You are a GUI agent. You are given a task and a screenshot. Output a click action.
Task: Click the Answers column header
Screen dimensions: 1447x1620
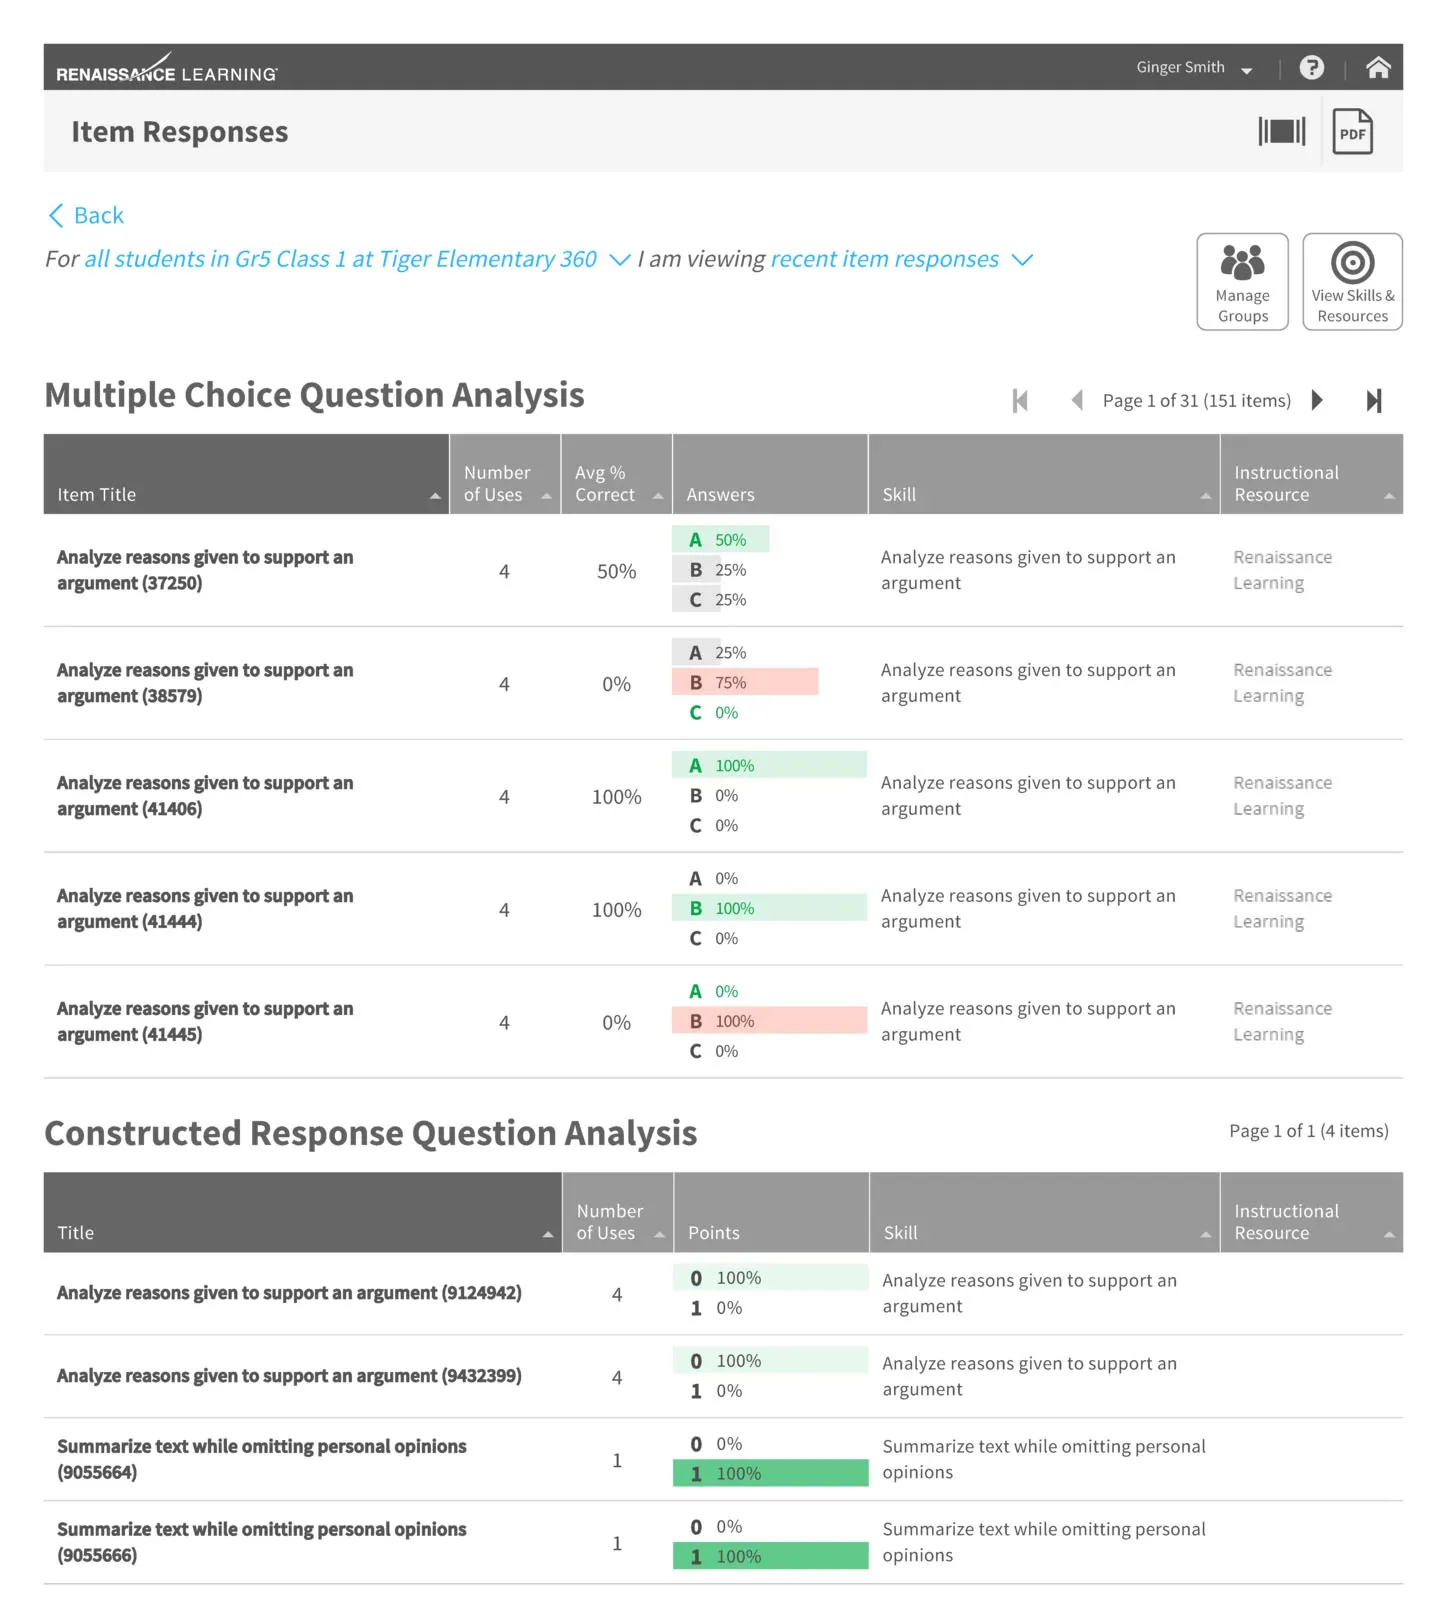point(770,475)
